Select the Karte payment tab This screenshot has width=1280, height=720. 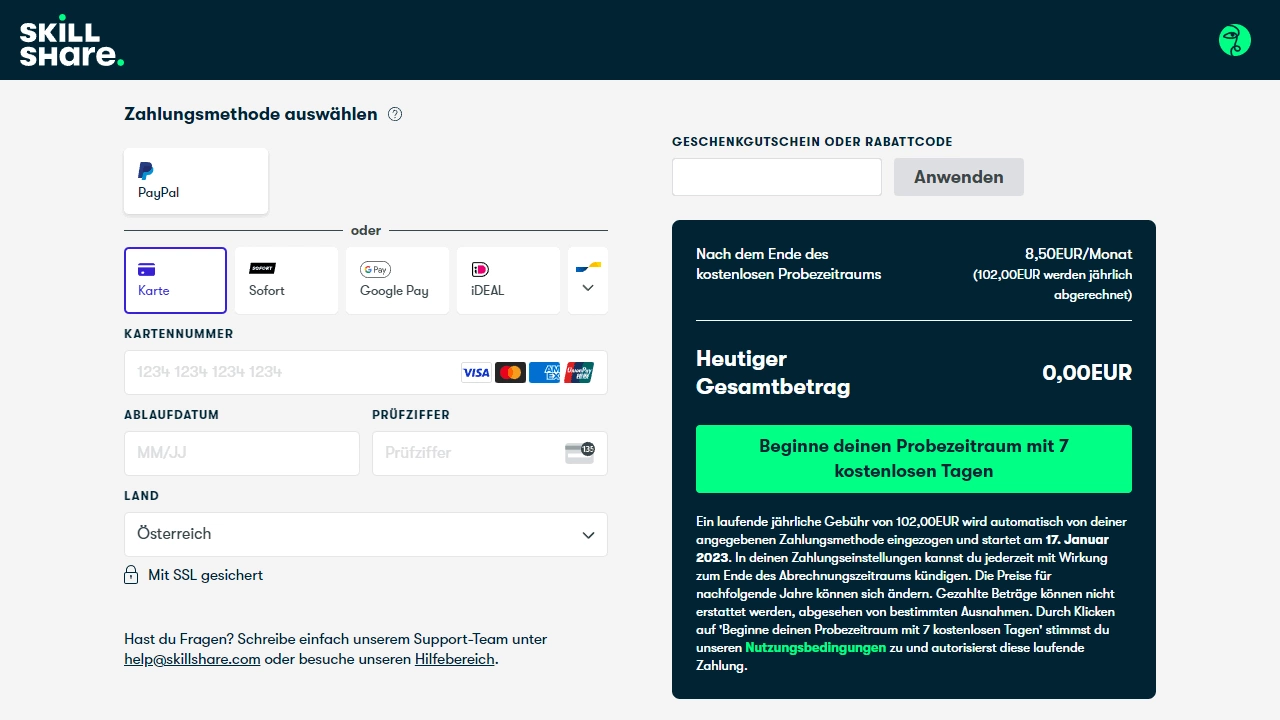click(175, 281)
